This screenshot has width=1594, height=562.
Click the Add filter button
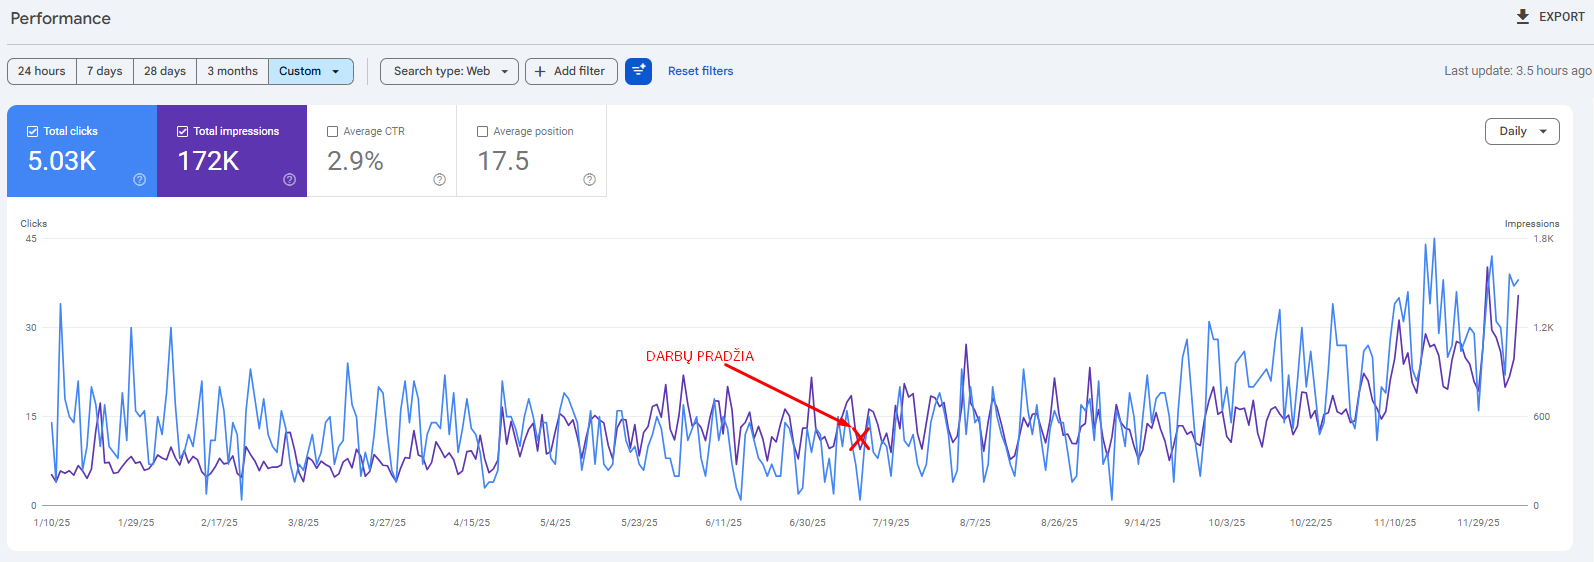(x=571, y=71)
